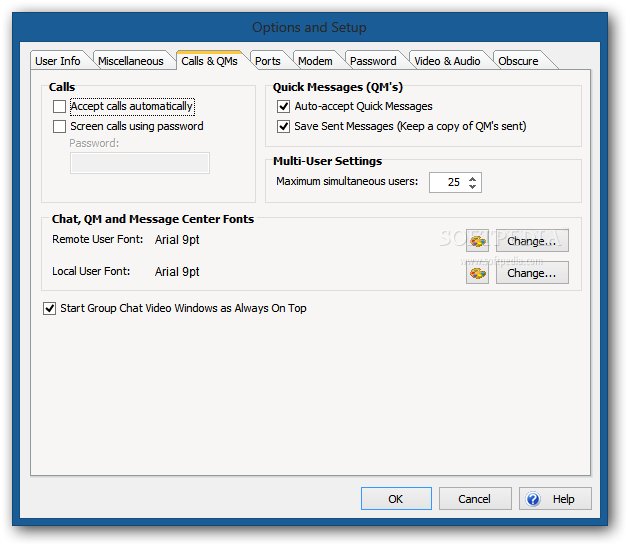Go to the Password tab
The width and height of the screenshot is (628, 546).
click(x=373, y=61)
